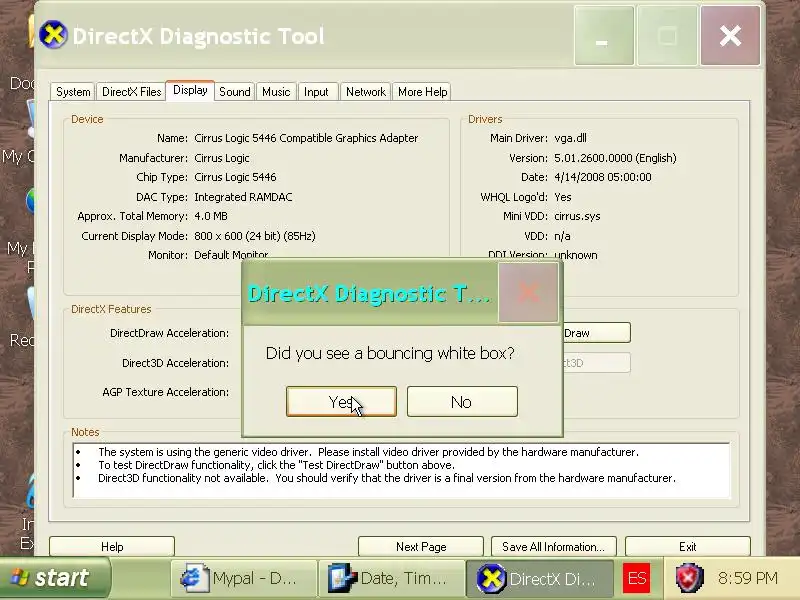Click the Help button
The width and height of the screenshot is (800, 600).
pos(112,546)
